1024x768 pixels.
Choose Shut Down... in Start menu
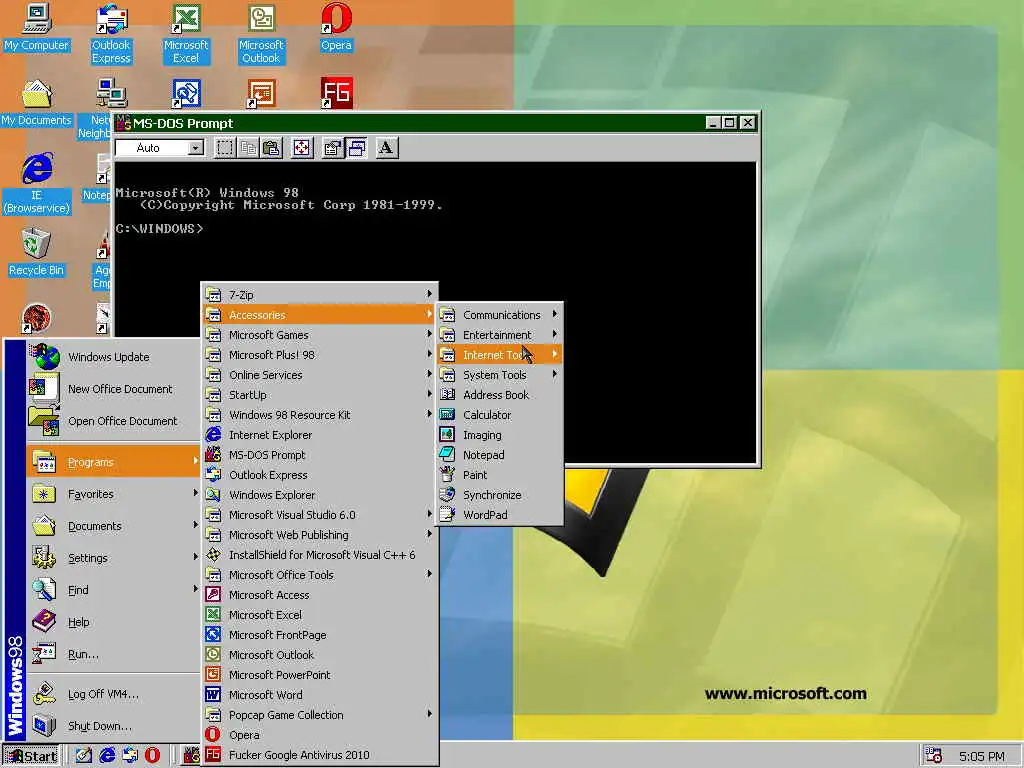tap(113, 726)
